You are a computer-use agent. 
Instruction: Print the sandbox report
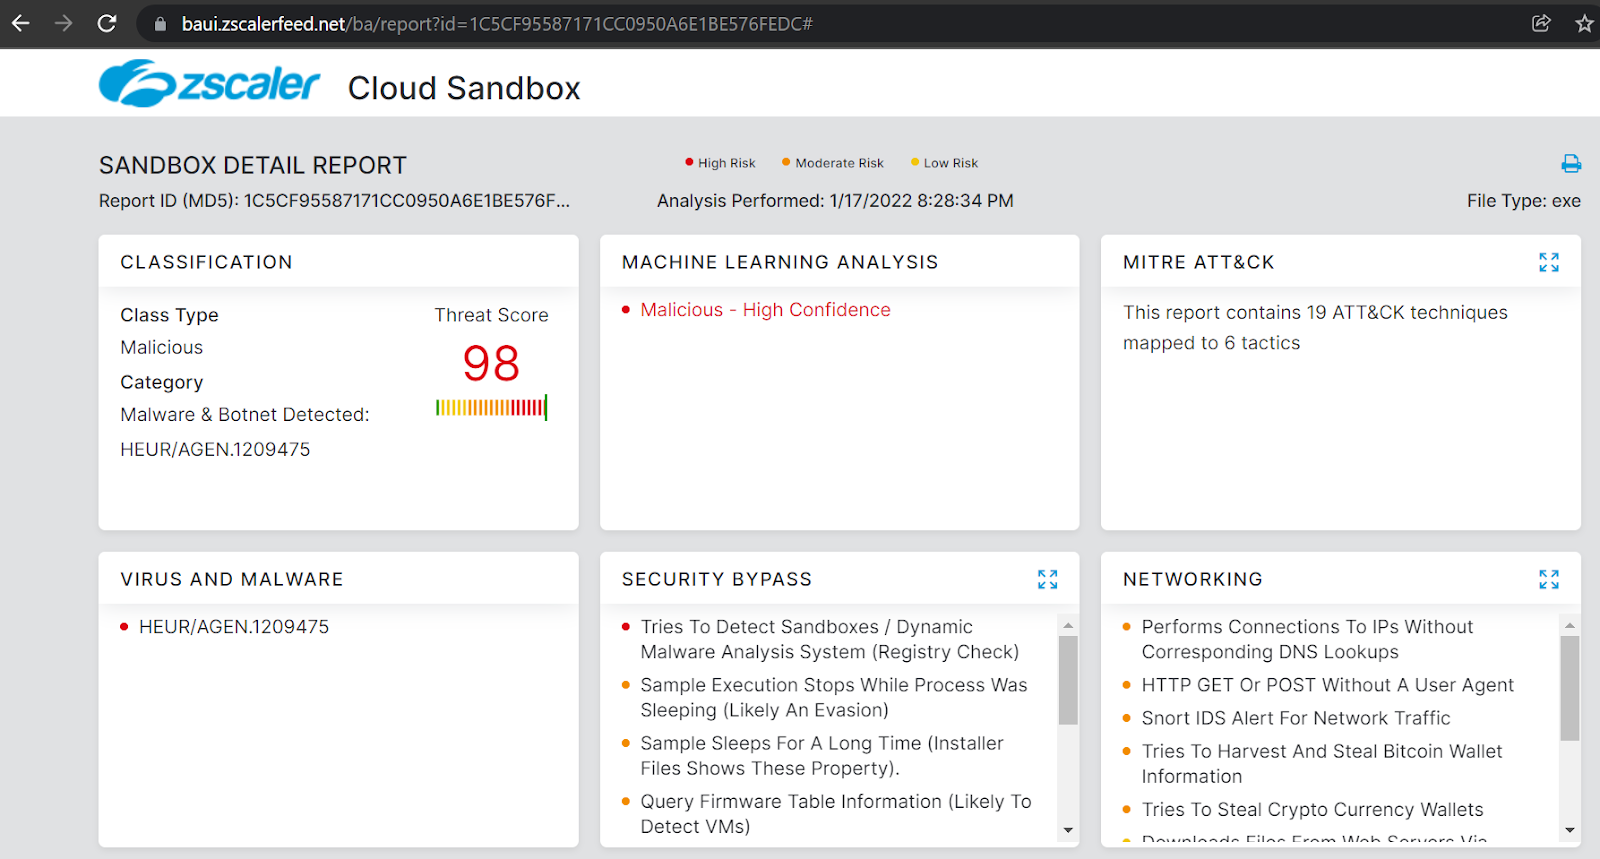pyautogui.click(x=1571, y=163)
